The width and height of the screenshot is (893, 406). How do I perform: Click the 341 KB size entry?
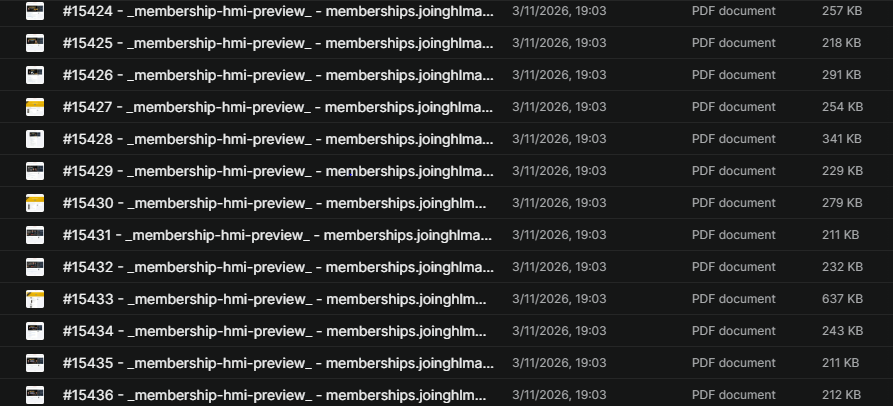click(x=842, y=139)
